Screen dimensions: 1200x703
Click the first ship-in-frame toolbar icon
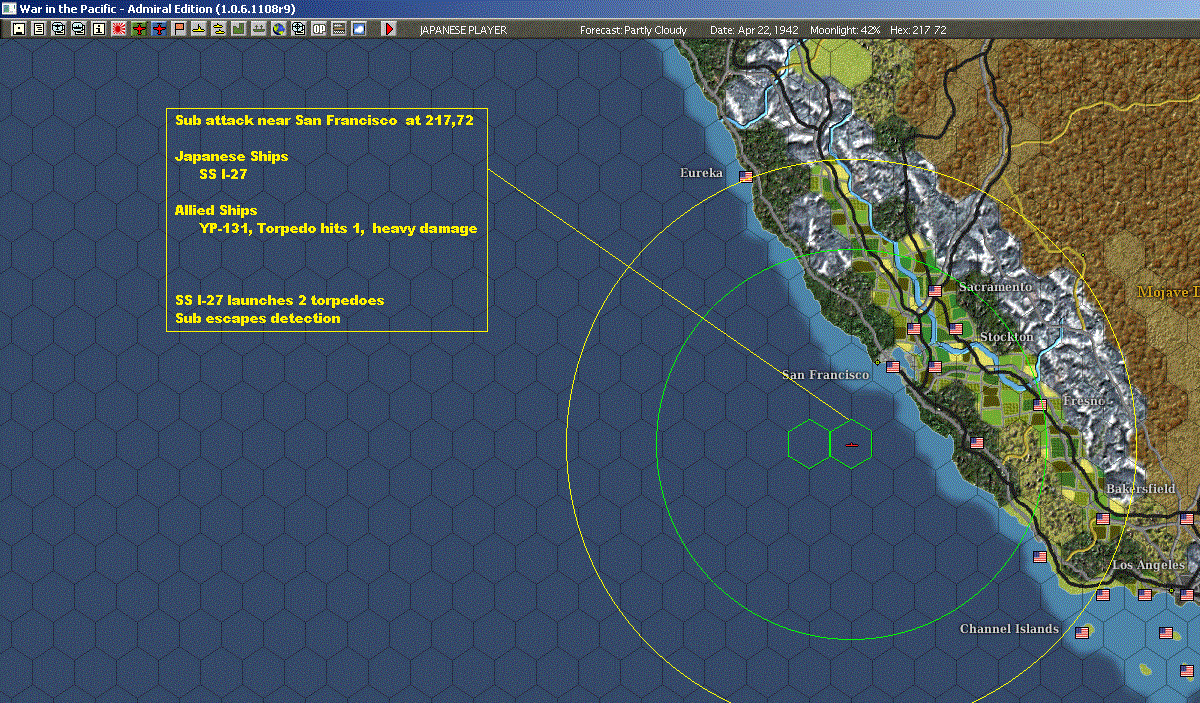(x=59, y=29)
